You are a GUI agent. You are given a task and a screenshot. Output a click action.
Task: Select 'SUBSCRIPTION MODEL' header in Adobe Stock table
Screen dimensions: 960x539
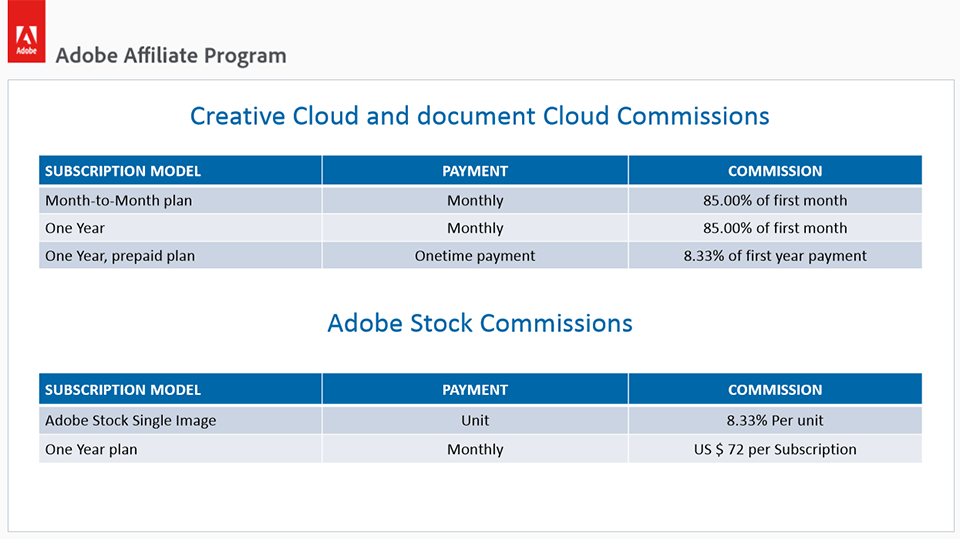pos(180,389)
